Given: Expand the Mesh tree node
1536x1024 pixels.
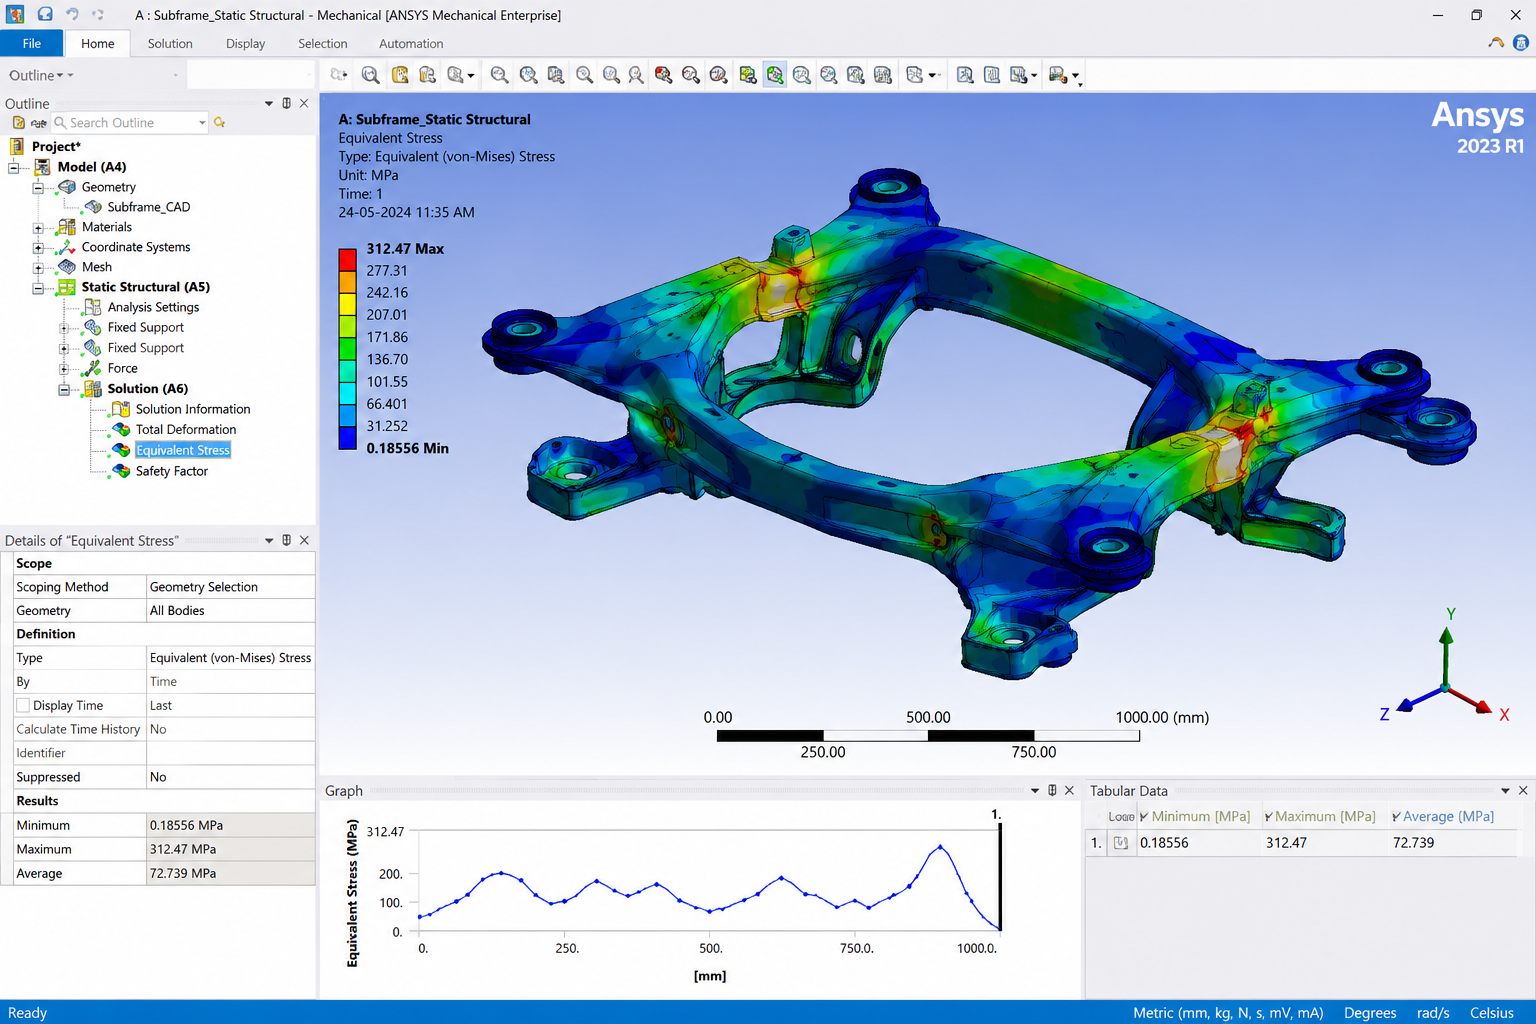Looking at the screenshot, I should (x=38, y=267).
